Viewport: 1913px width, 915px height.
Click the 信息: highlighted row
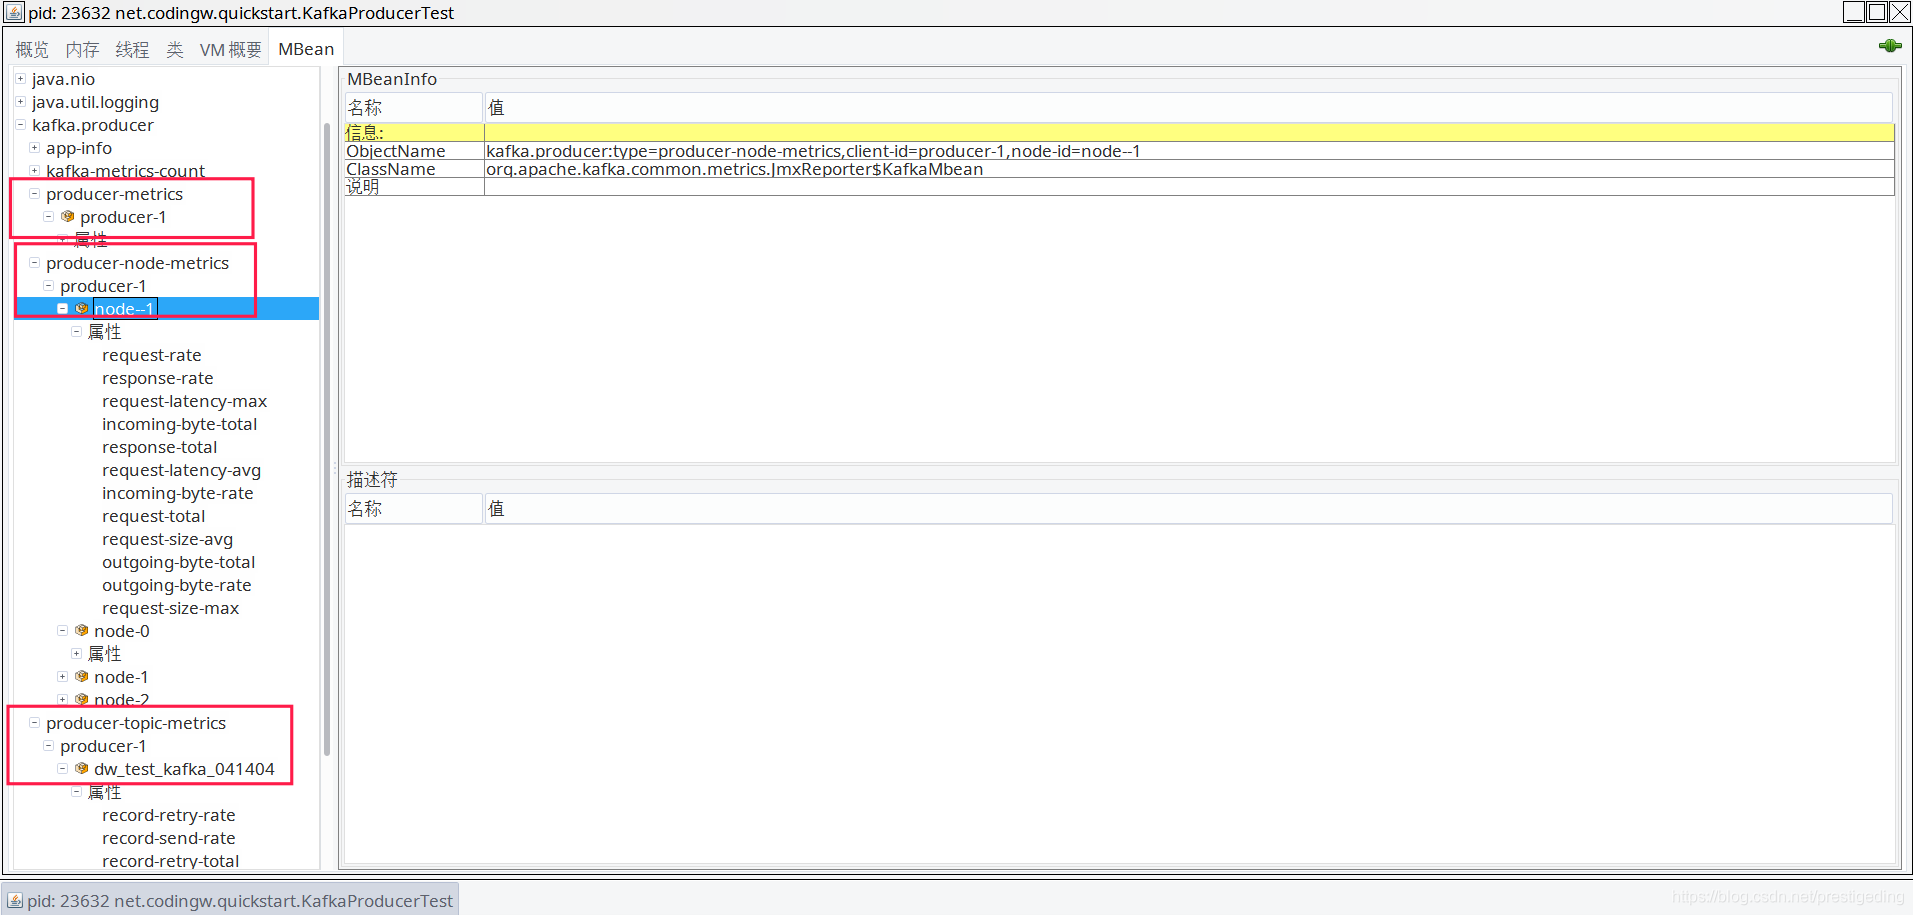(x=1119, y=132)
